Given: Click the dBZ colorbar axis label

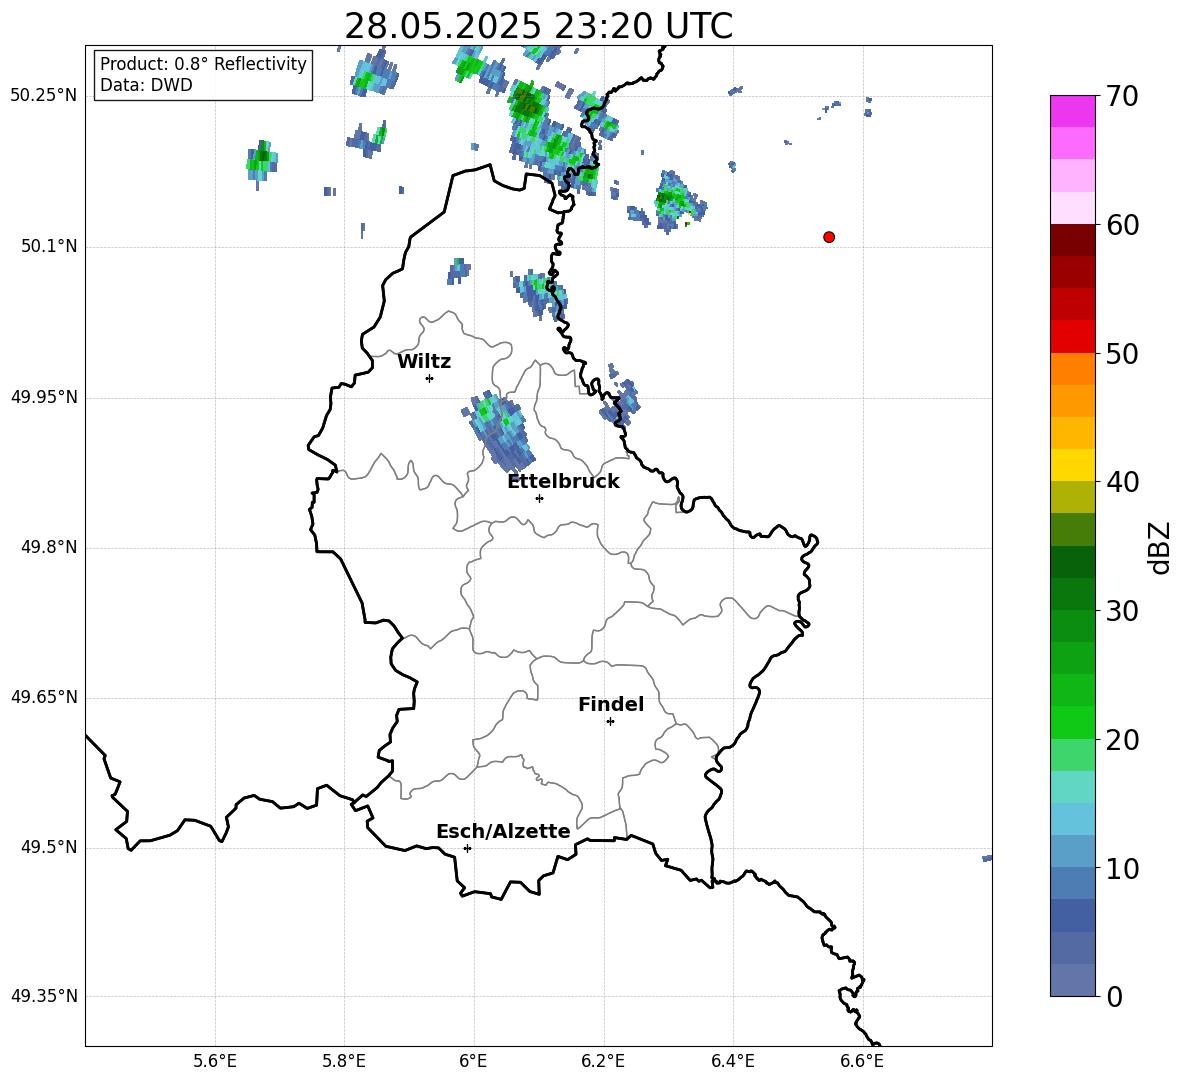Looking at the screenshot, I should [x=1160, y=547].
